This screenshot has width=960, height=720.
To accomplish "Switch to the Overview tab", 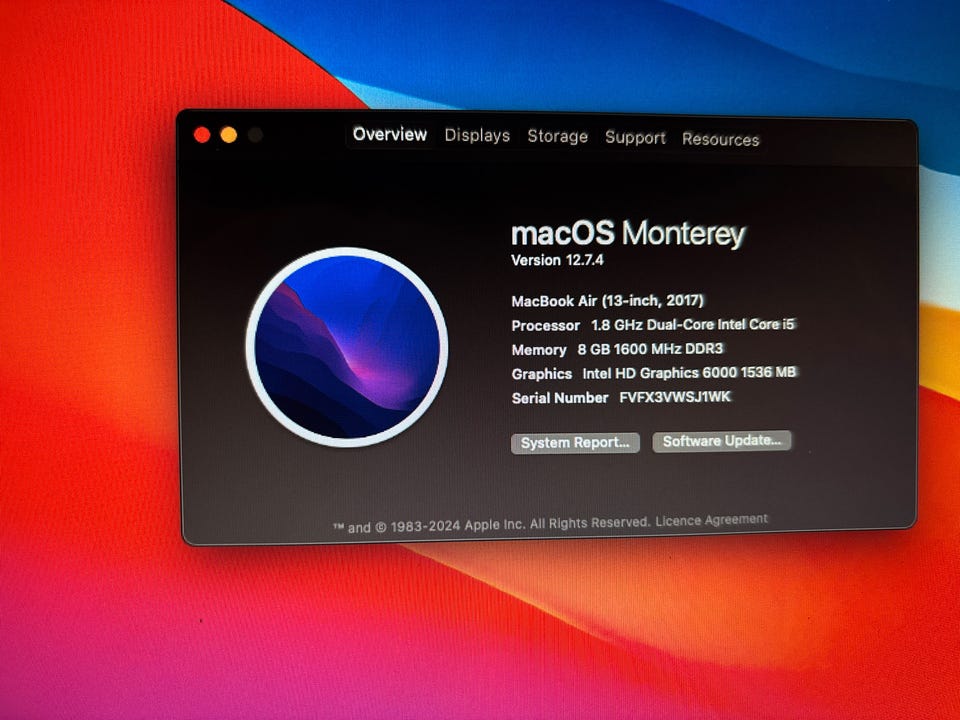I will (x=389, y=135).
